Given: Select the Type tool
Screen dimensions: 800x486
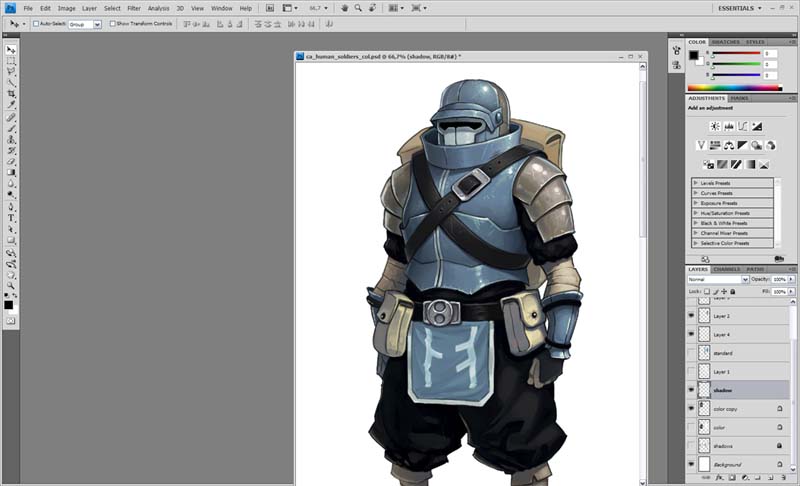Looking at the screenshot, I should (11, 218).
